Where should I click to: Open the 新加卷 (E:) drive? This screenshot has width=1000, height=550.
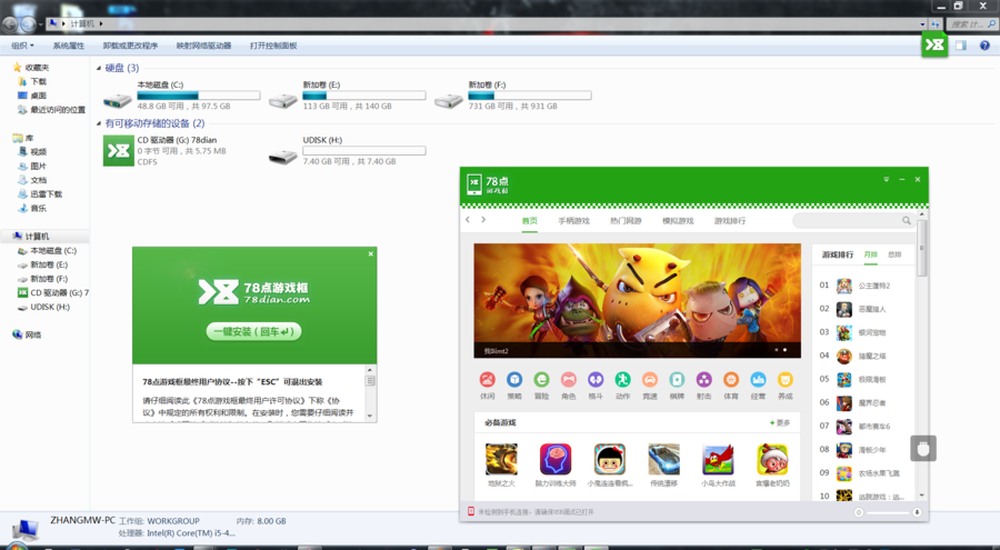348,95
